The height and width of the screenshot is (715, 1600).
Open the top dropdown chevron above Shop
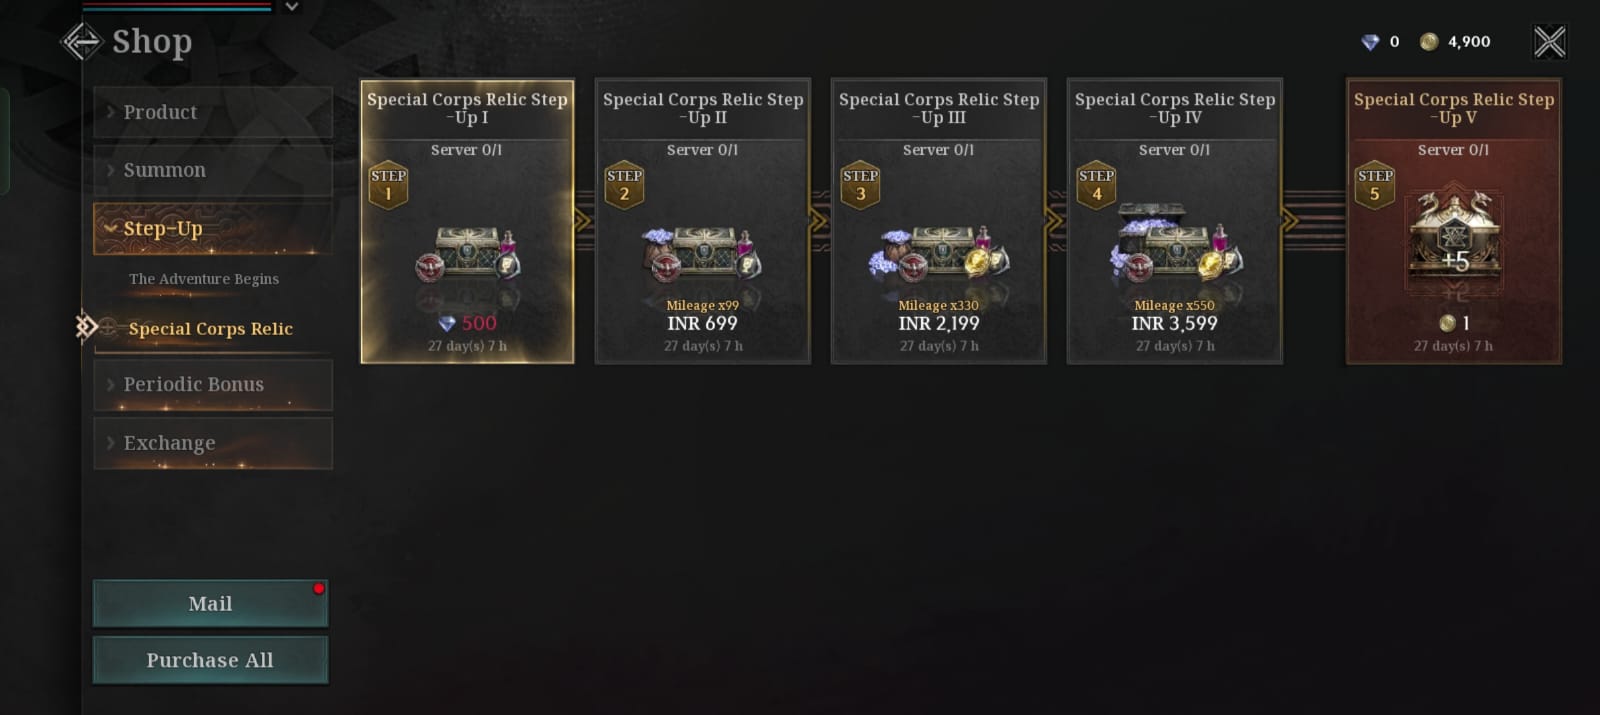tap(291, 6)
